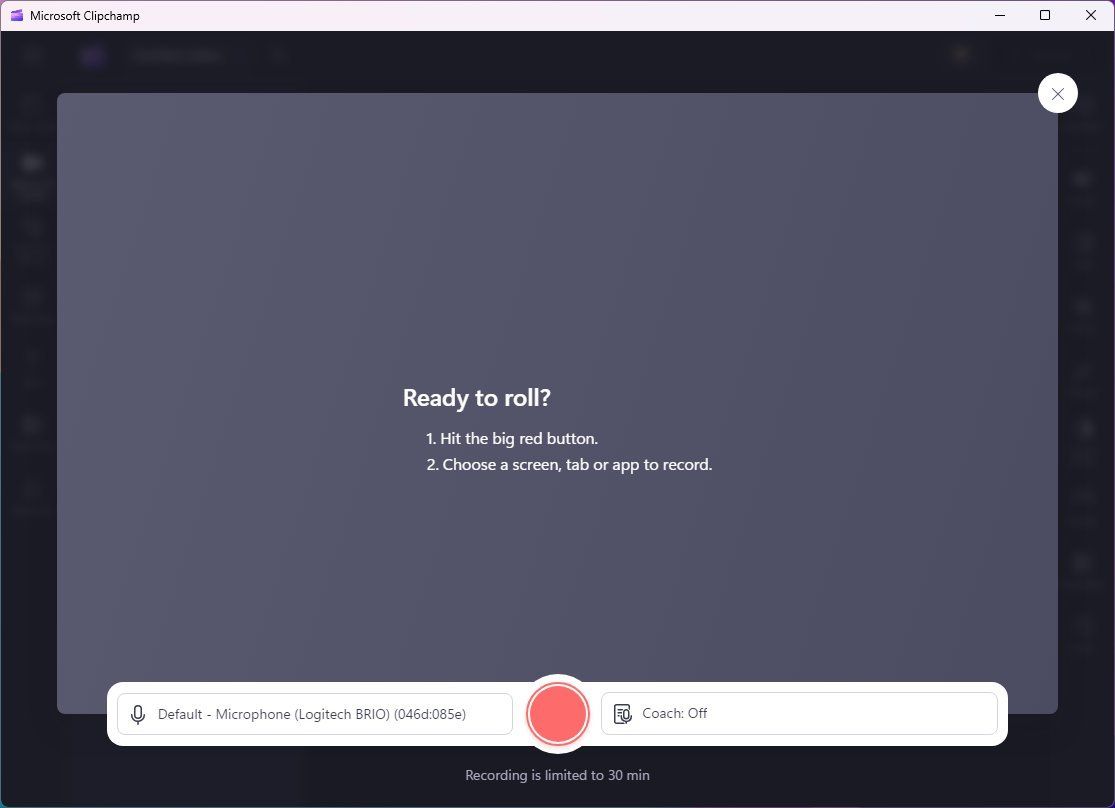The width and height of the screenshot is (1115, 808).
Task: Click the Export button at top right
Action: point(1055,54)
